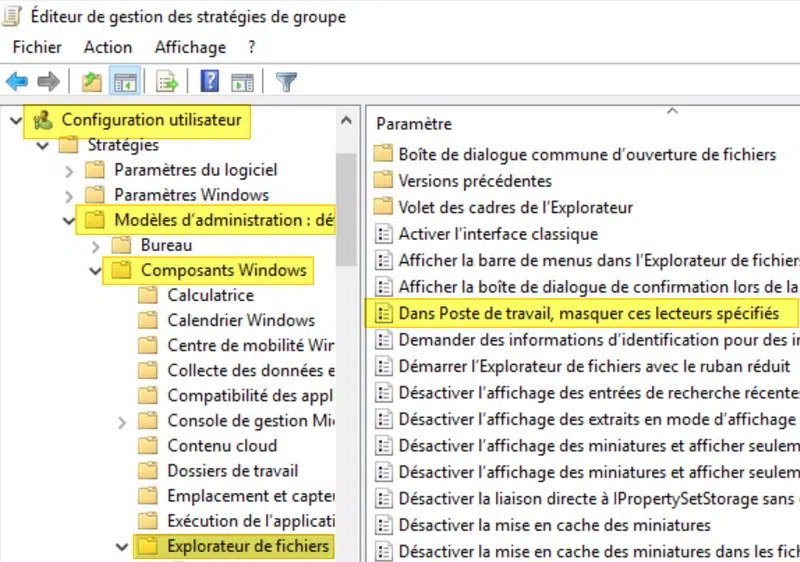Collapse the Explorateur de fichiers node
This screenshot has height=562, width=800.
click(122, 547)
